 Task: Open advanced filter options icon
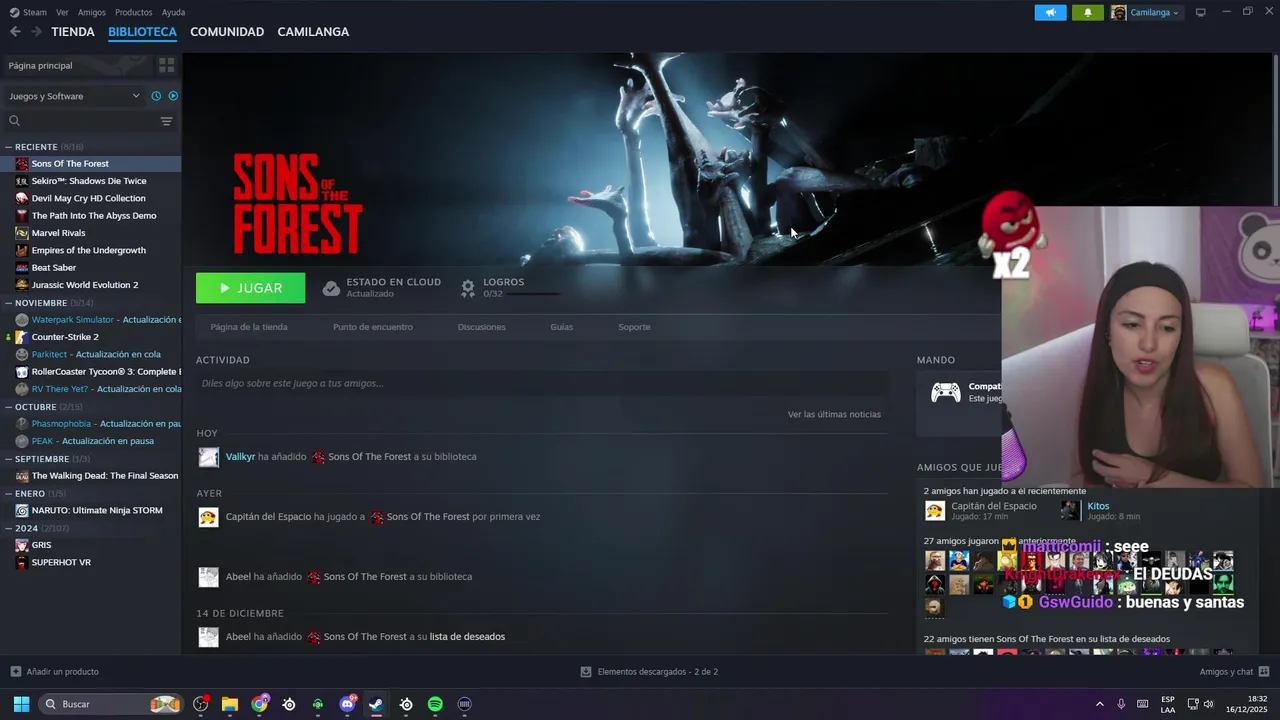tap(166, 121)
